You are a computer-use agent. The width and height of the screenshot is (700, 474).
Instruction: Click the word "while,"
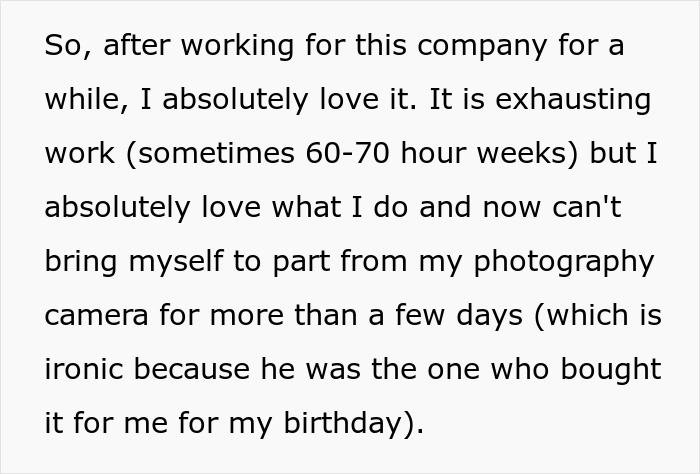coord(87,99)
